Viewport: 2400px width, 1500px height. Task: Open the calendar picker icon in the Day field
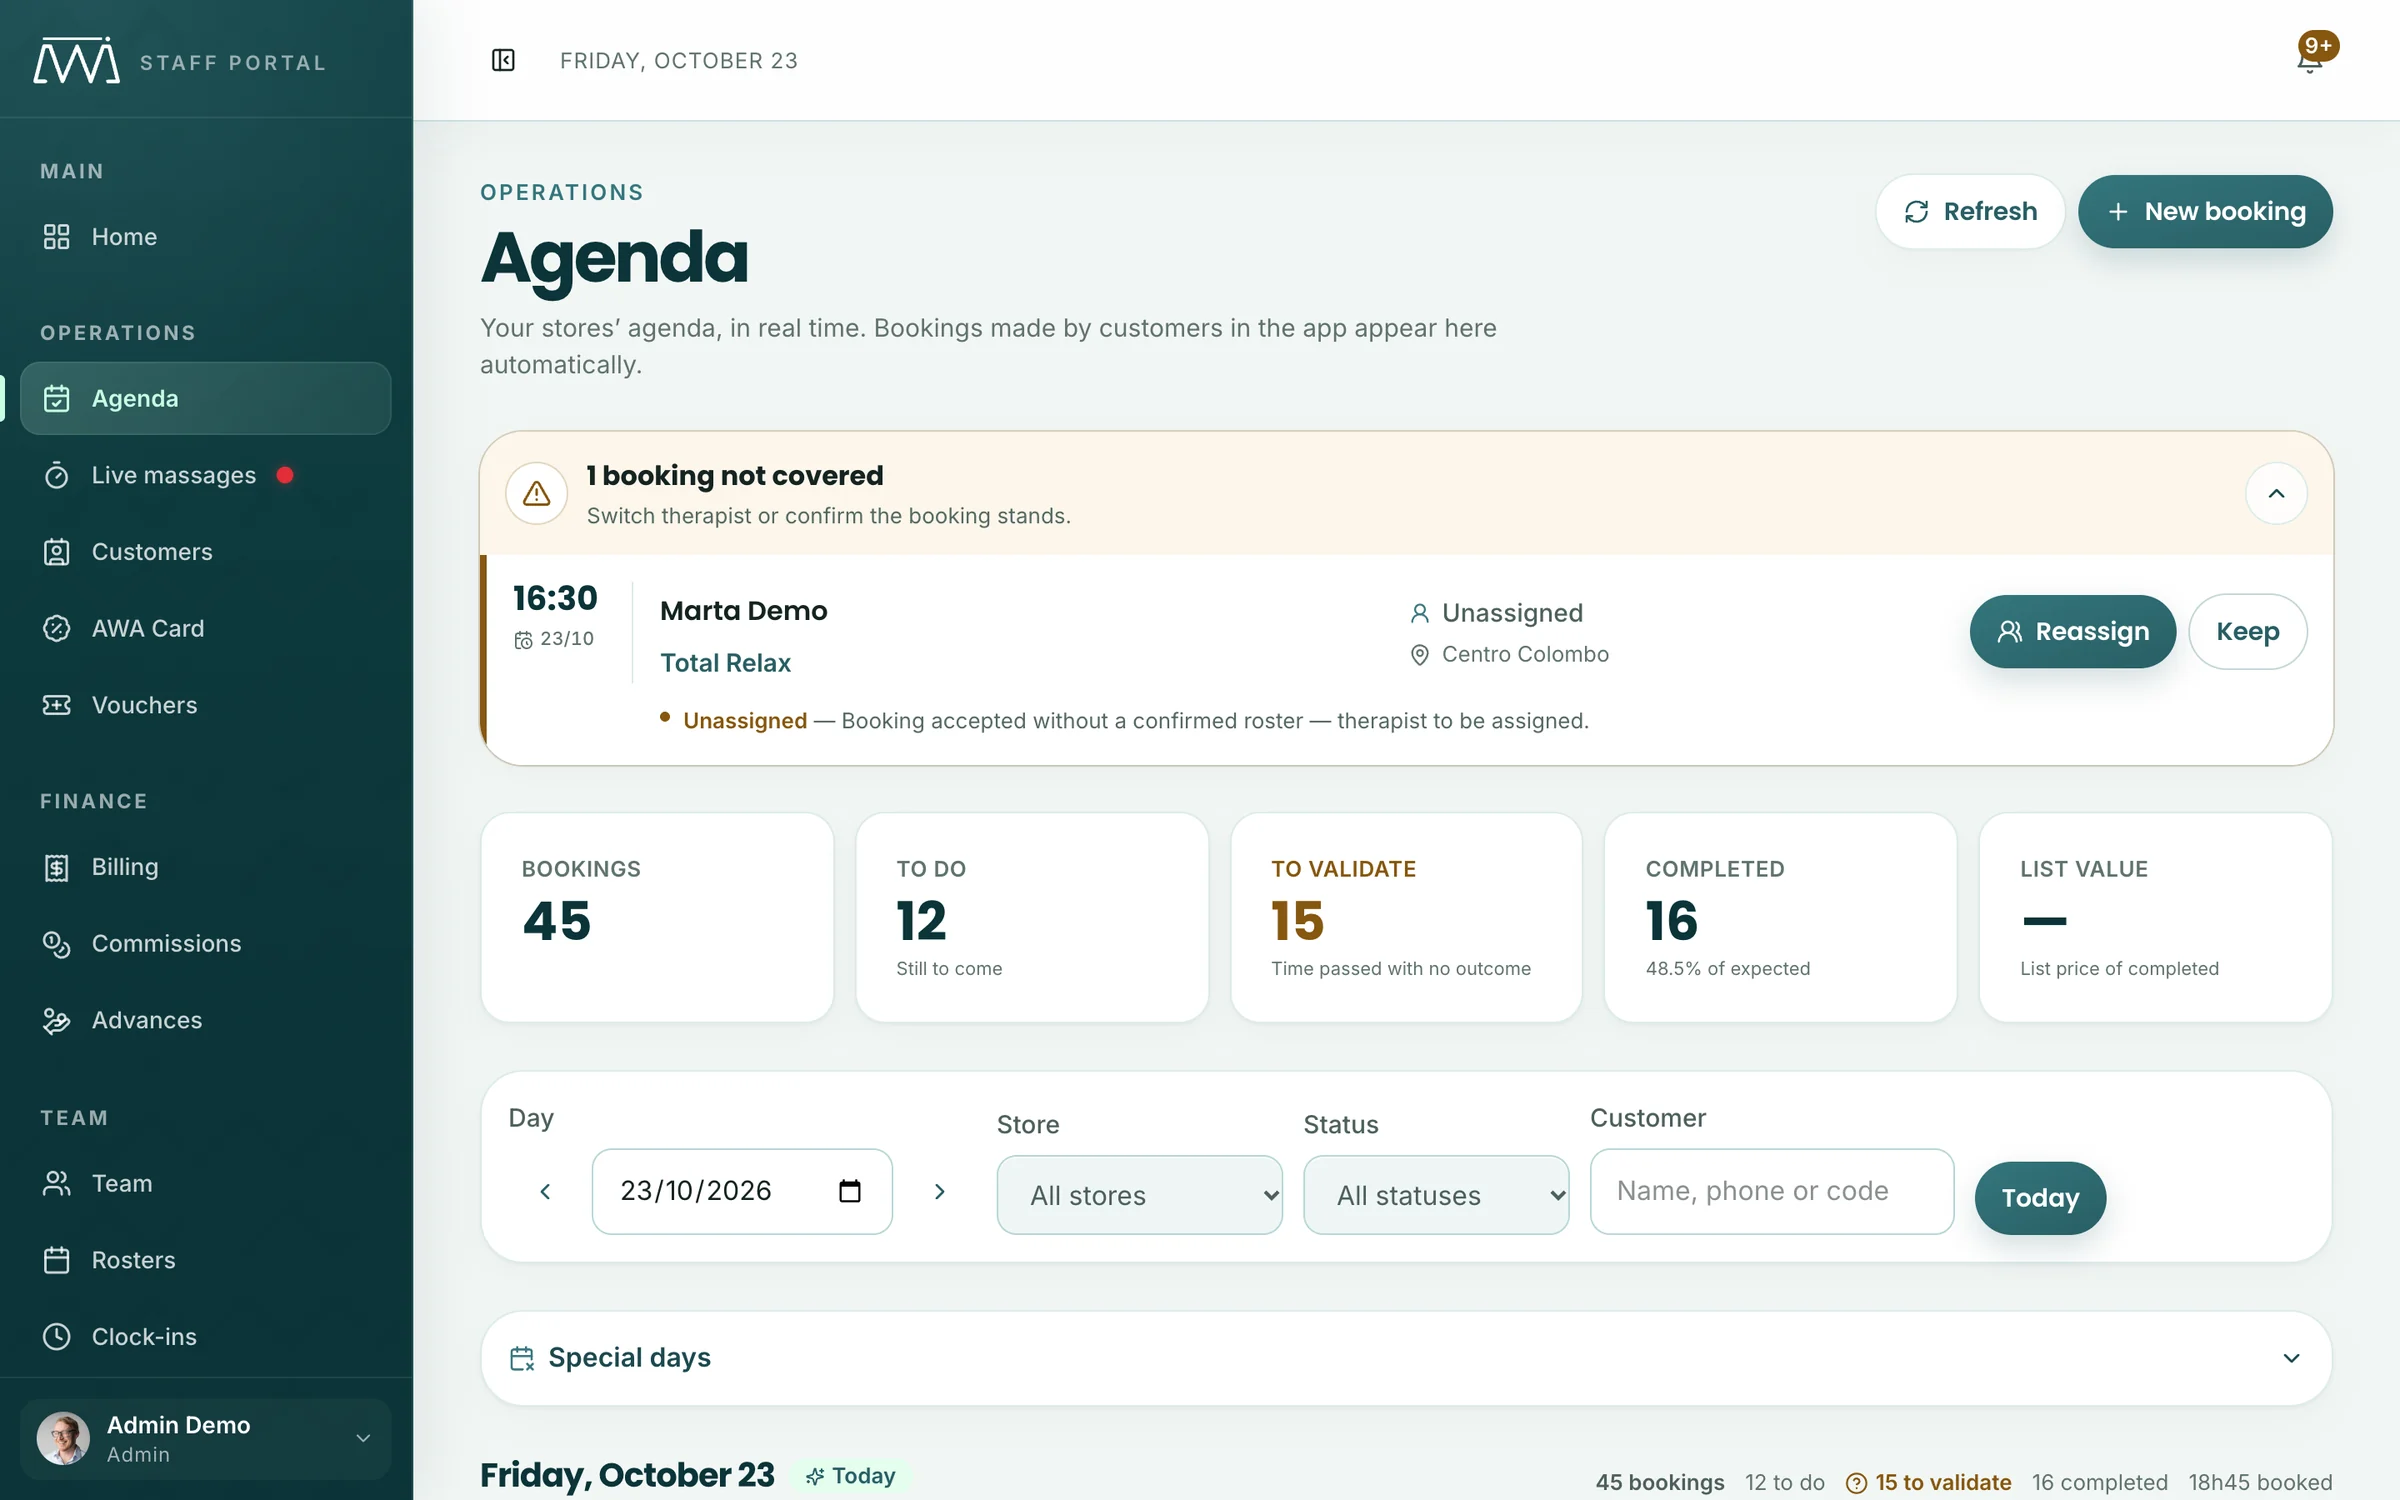click(x=850, y=1191)
